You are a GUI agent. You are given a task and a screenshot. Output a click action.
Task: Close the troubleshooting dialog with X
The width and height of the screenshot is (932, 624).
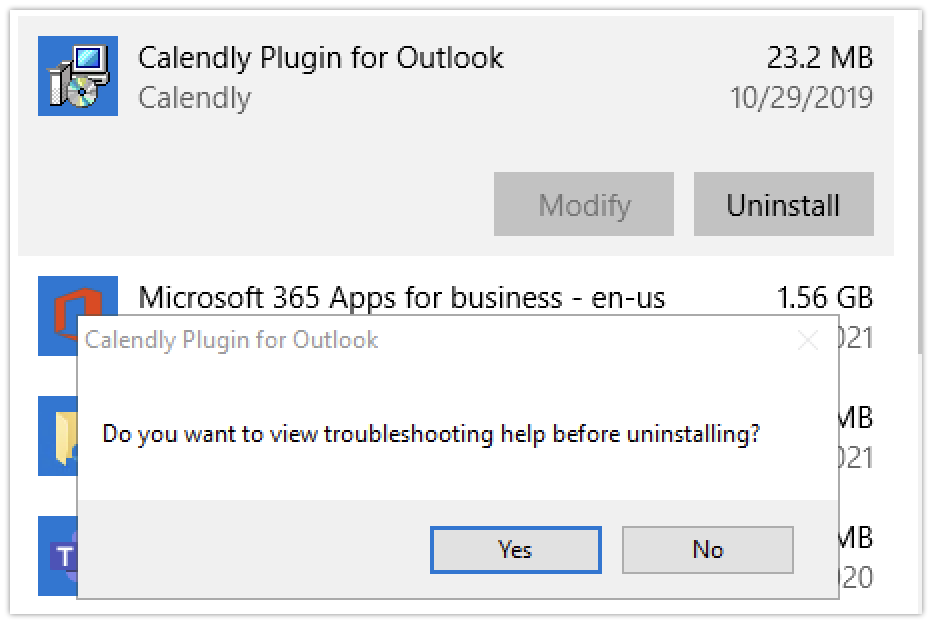[807, 340]
